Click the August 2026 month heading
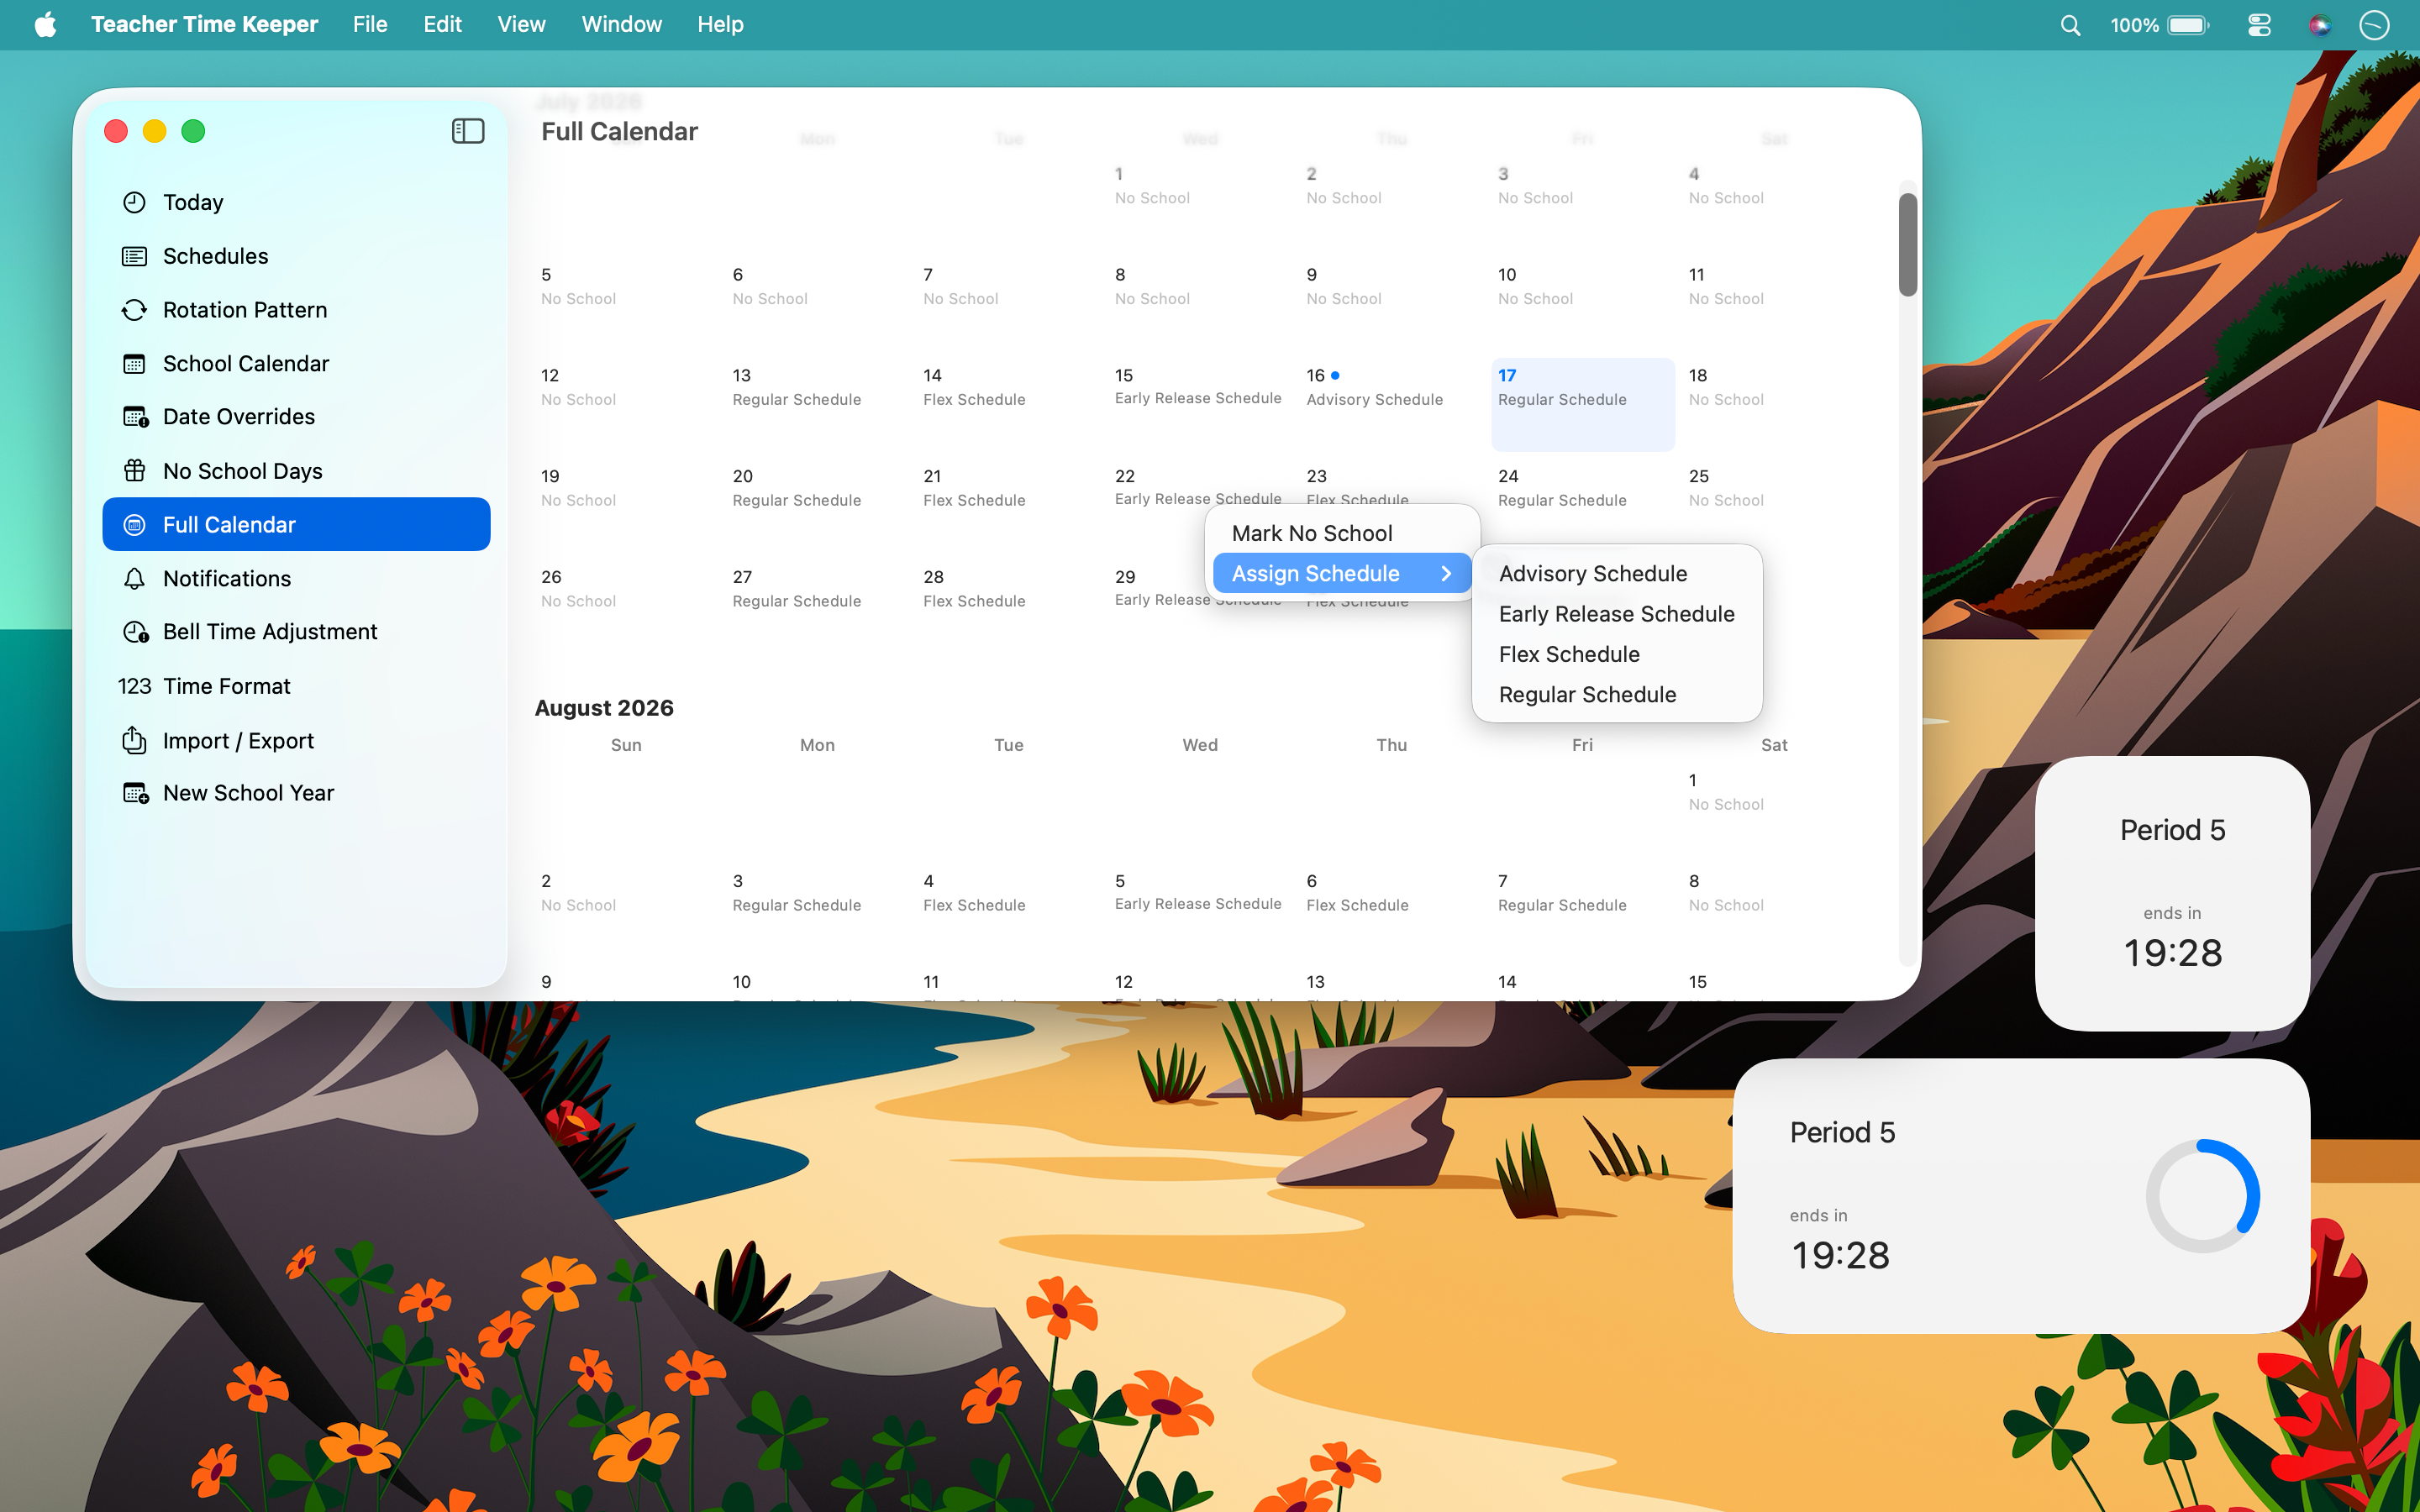This screenshot has height=1512, width=2420. [x=604, y=708]
